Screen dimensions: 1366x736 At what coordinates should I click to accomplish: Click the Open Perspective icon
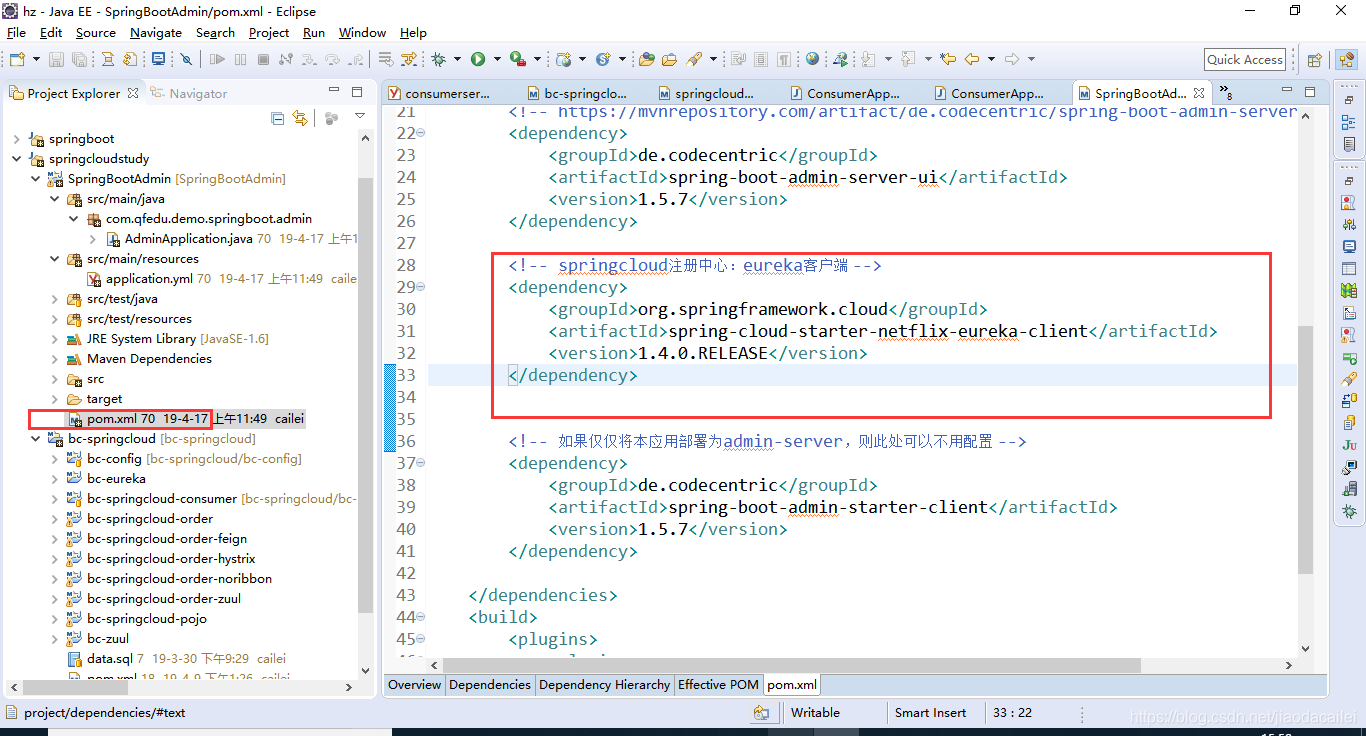click(1314, 60)
